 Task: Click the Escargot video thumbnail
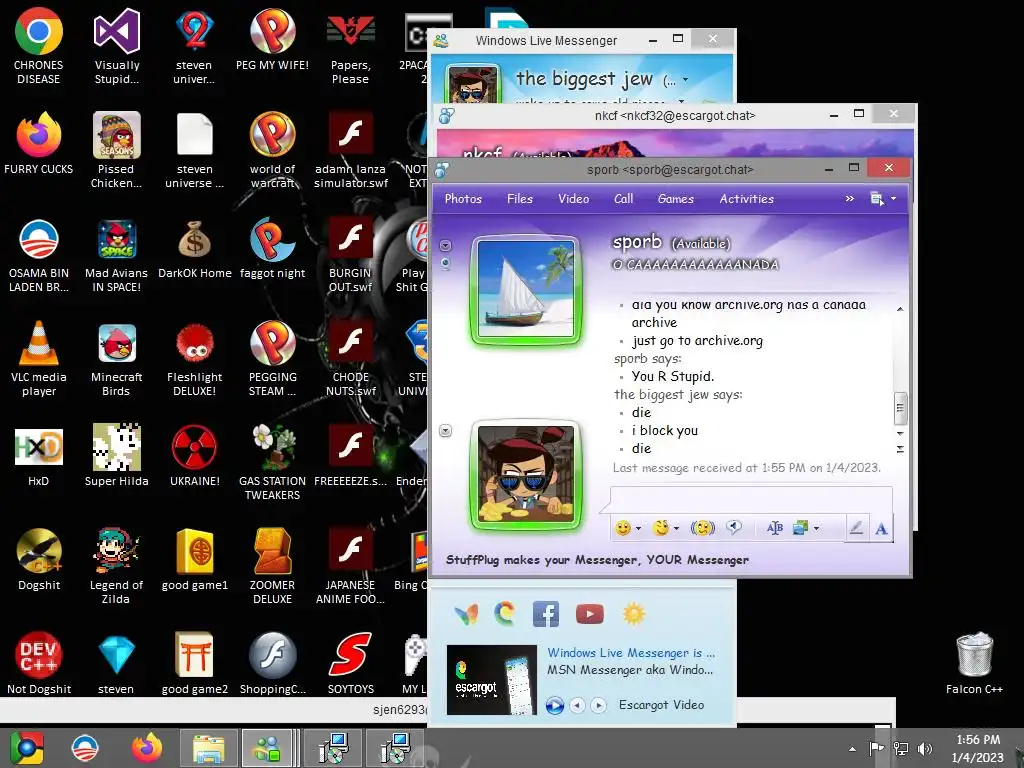click(492, 680)
